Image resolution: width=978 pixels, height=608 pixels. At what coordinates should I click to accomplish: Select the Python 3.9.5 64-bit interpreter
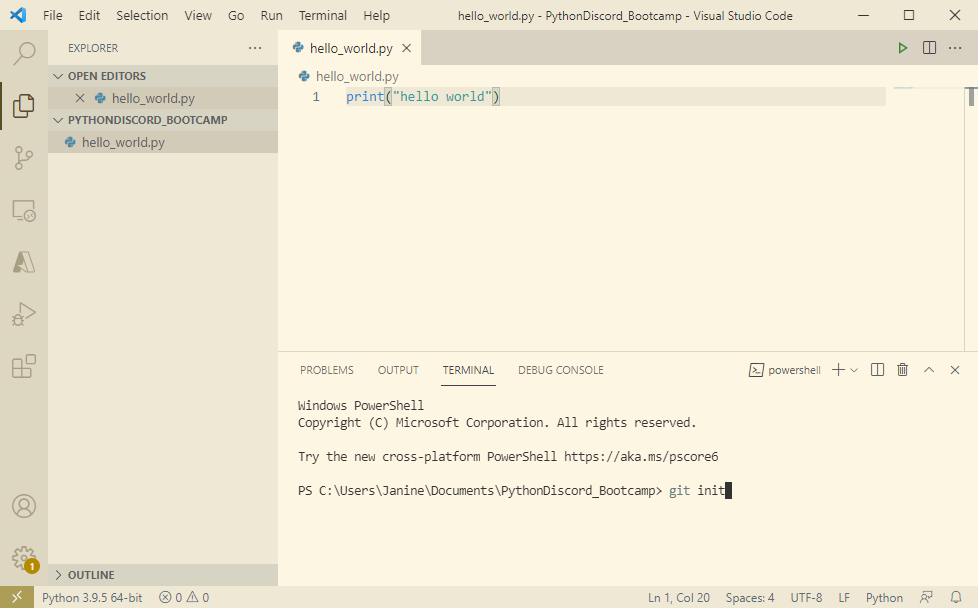[92, 597]
